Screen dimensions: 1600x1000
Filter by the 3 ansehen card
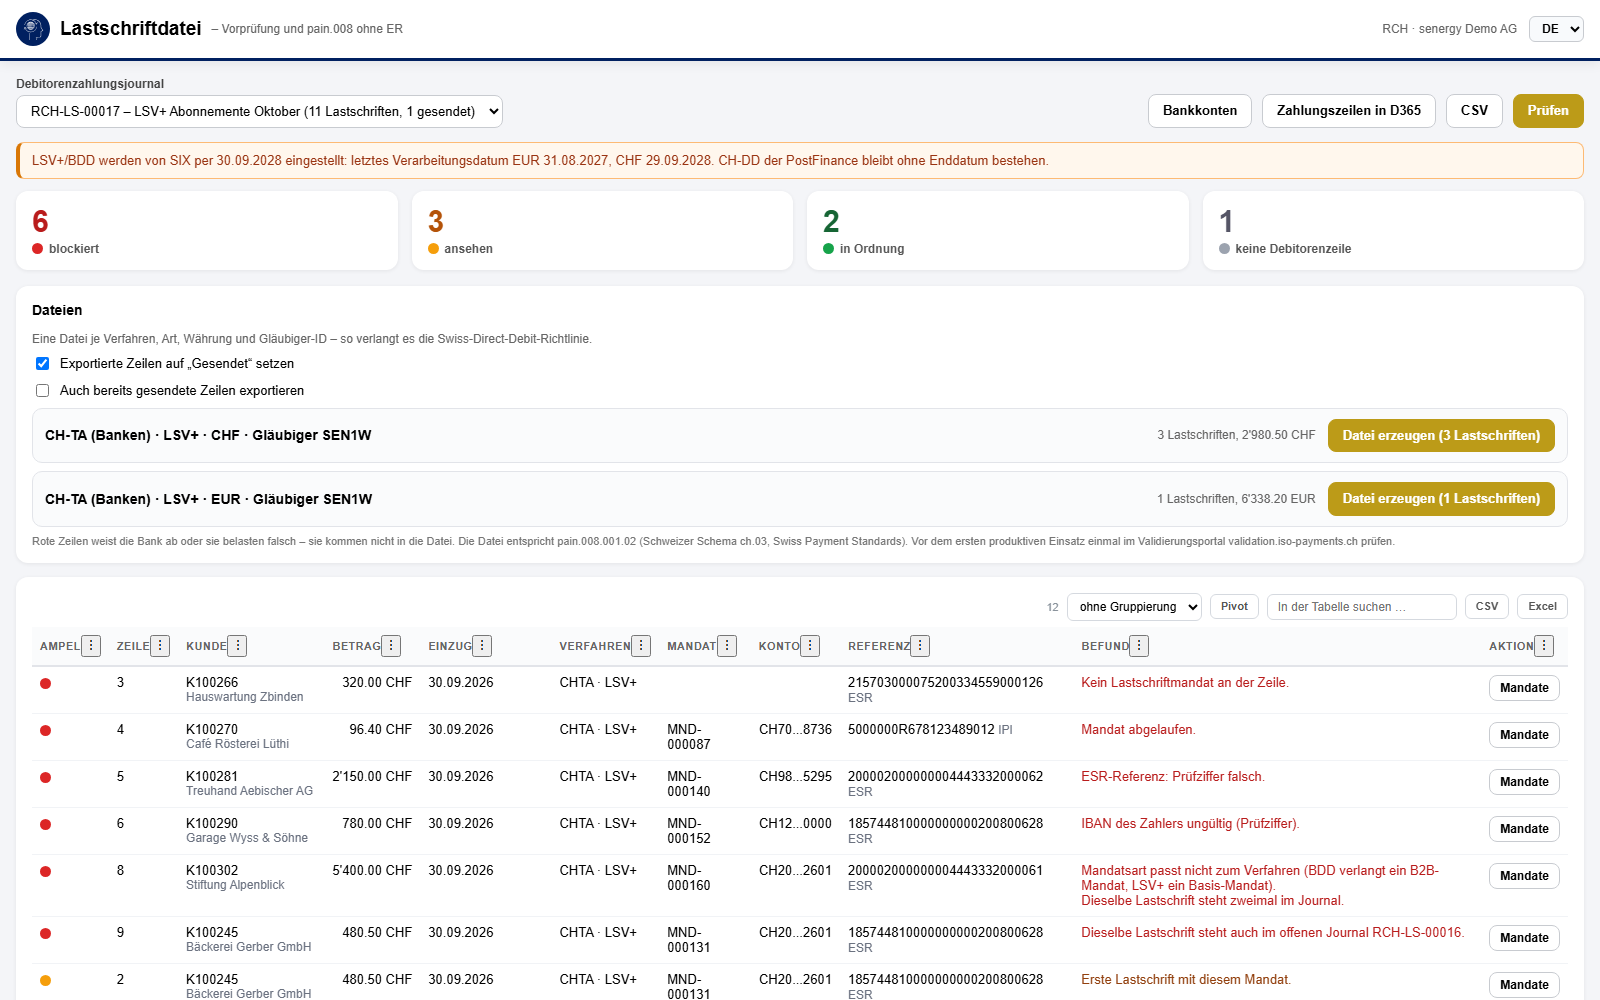tap(602, 231)
